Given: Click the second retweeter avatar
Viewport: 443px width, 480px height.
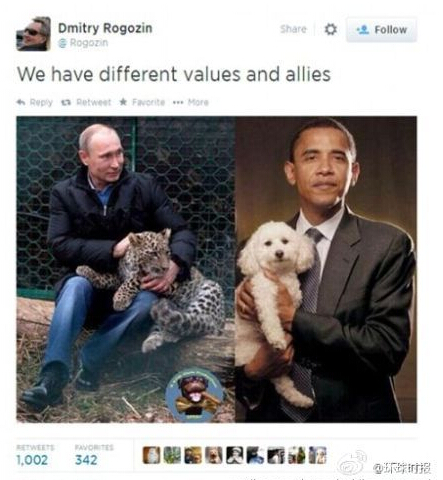Looking at the screenshot, I should pos(172,455).
